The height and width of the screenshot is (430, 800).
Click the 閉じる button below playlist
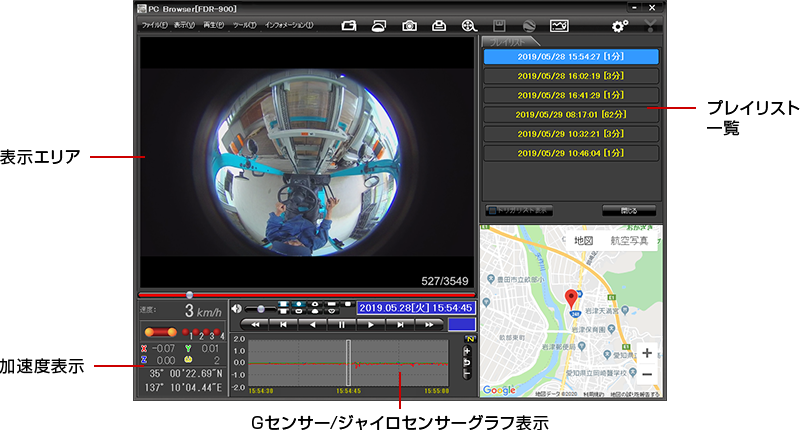(x=629, y=211)
